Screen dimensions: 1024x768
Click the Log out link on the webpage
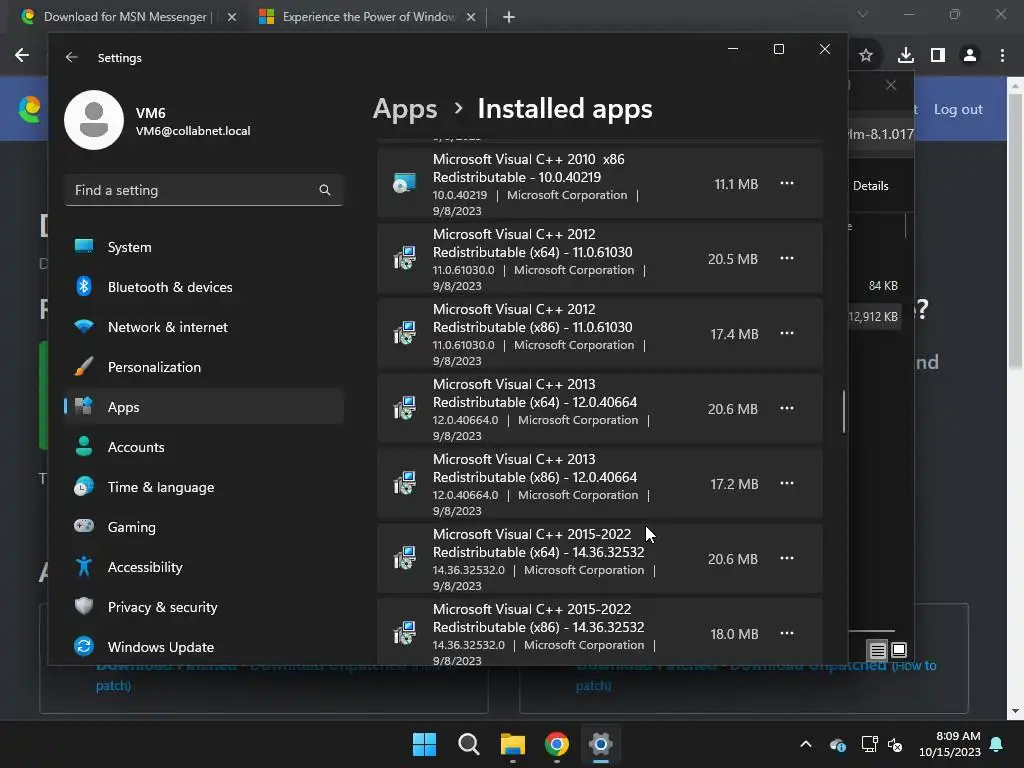point(958,109)
